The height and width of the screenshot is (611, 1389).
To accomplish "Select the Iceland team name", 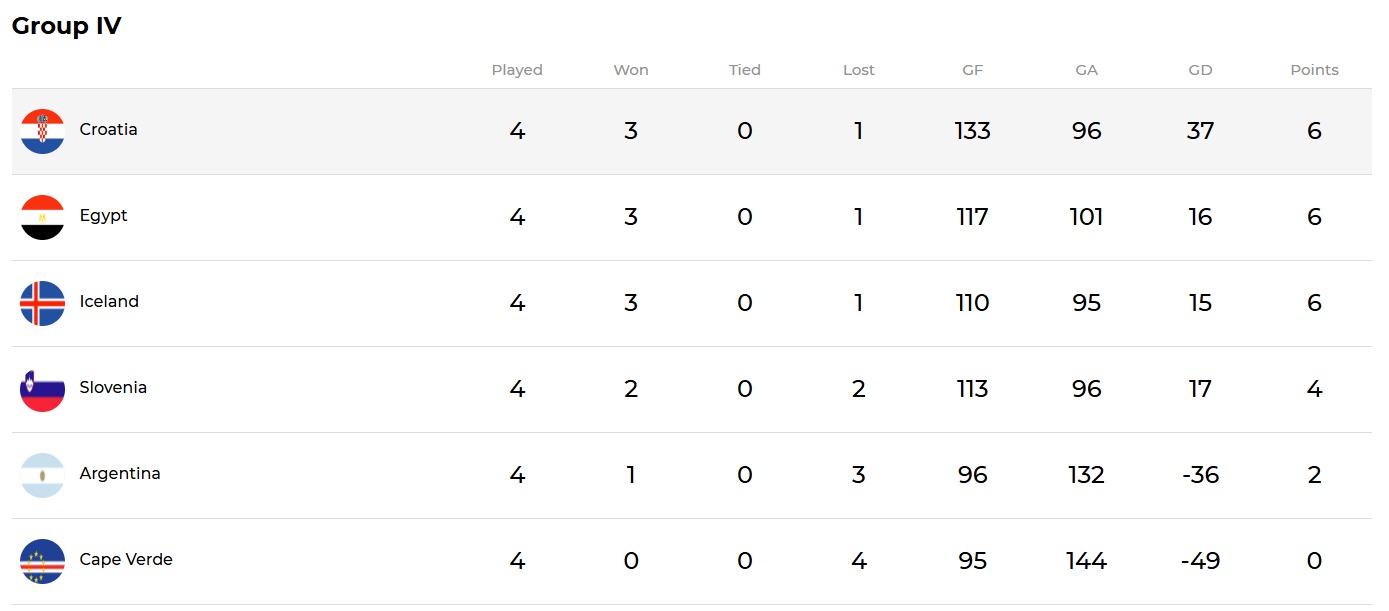I will pos(109,302).
